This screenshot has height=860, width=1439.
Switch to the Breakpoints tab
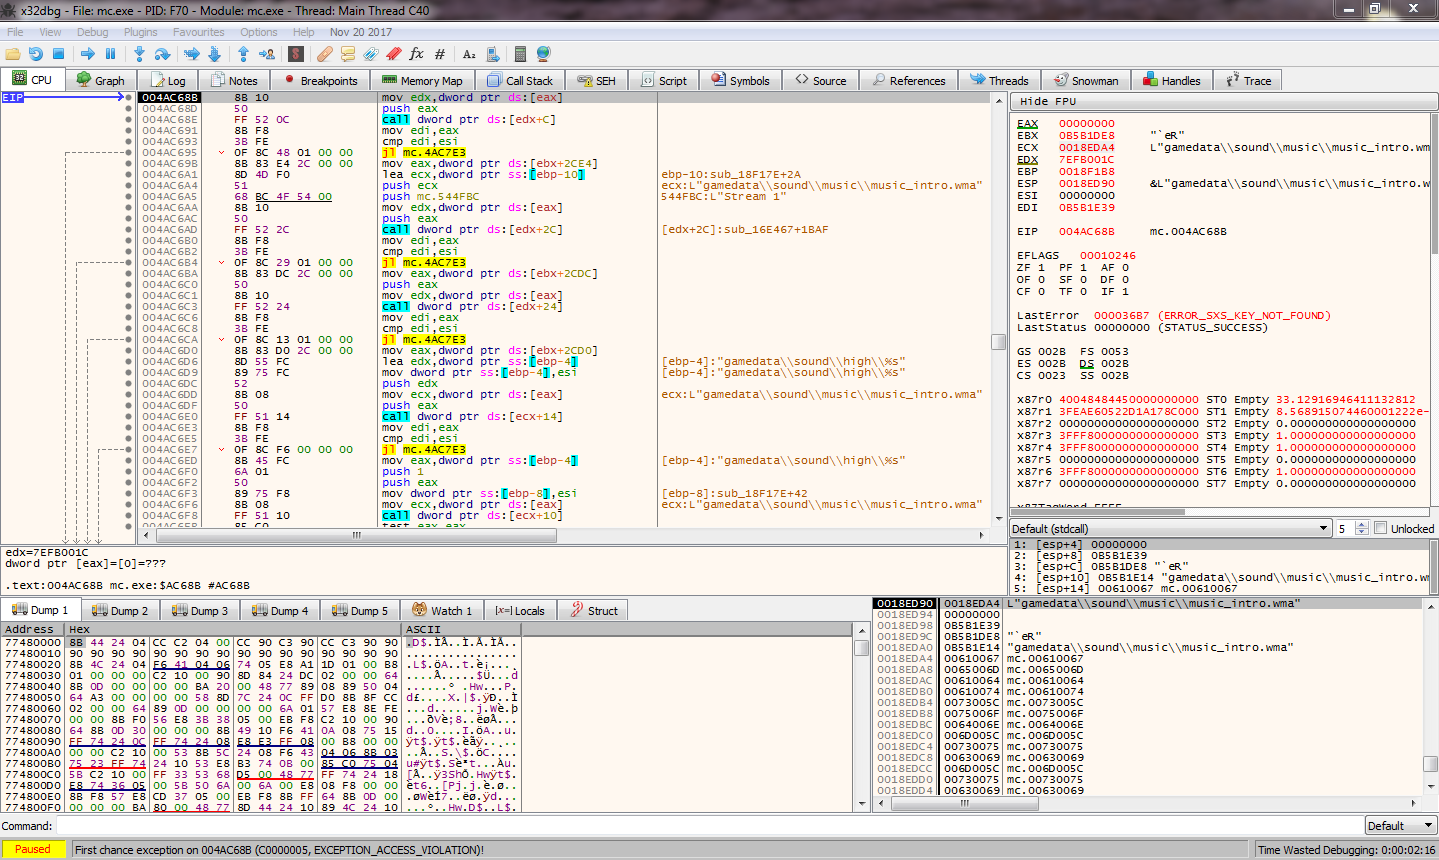point(320,81)
